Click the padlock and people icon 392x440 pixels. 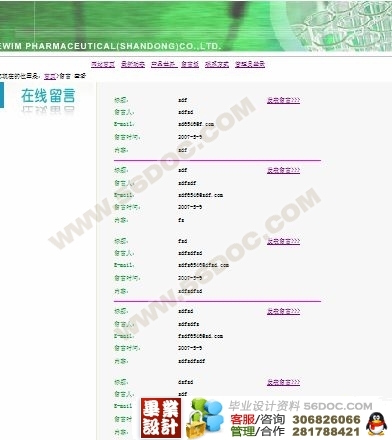point(204,418)
